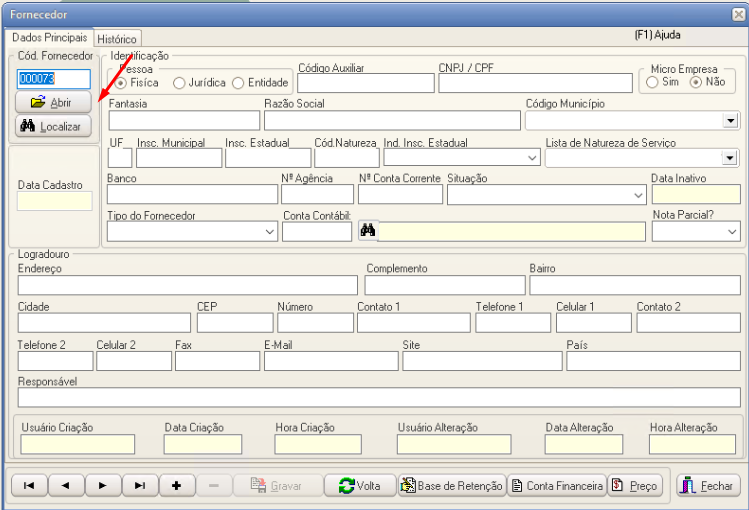Click the Fechar button

(707, 485)
